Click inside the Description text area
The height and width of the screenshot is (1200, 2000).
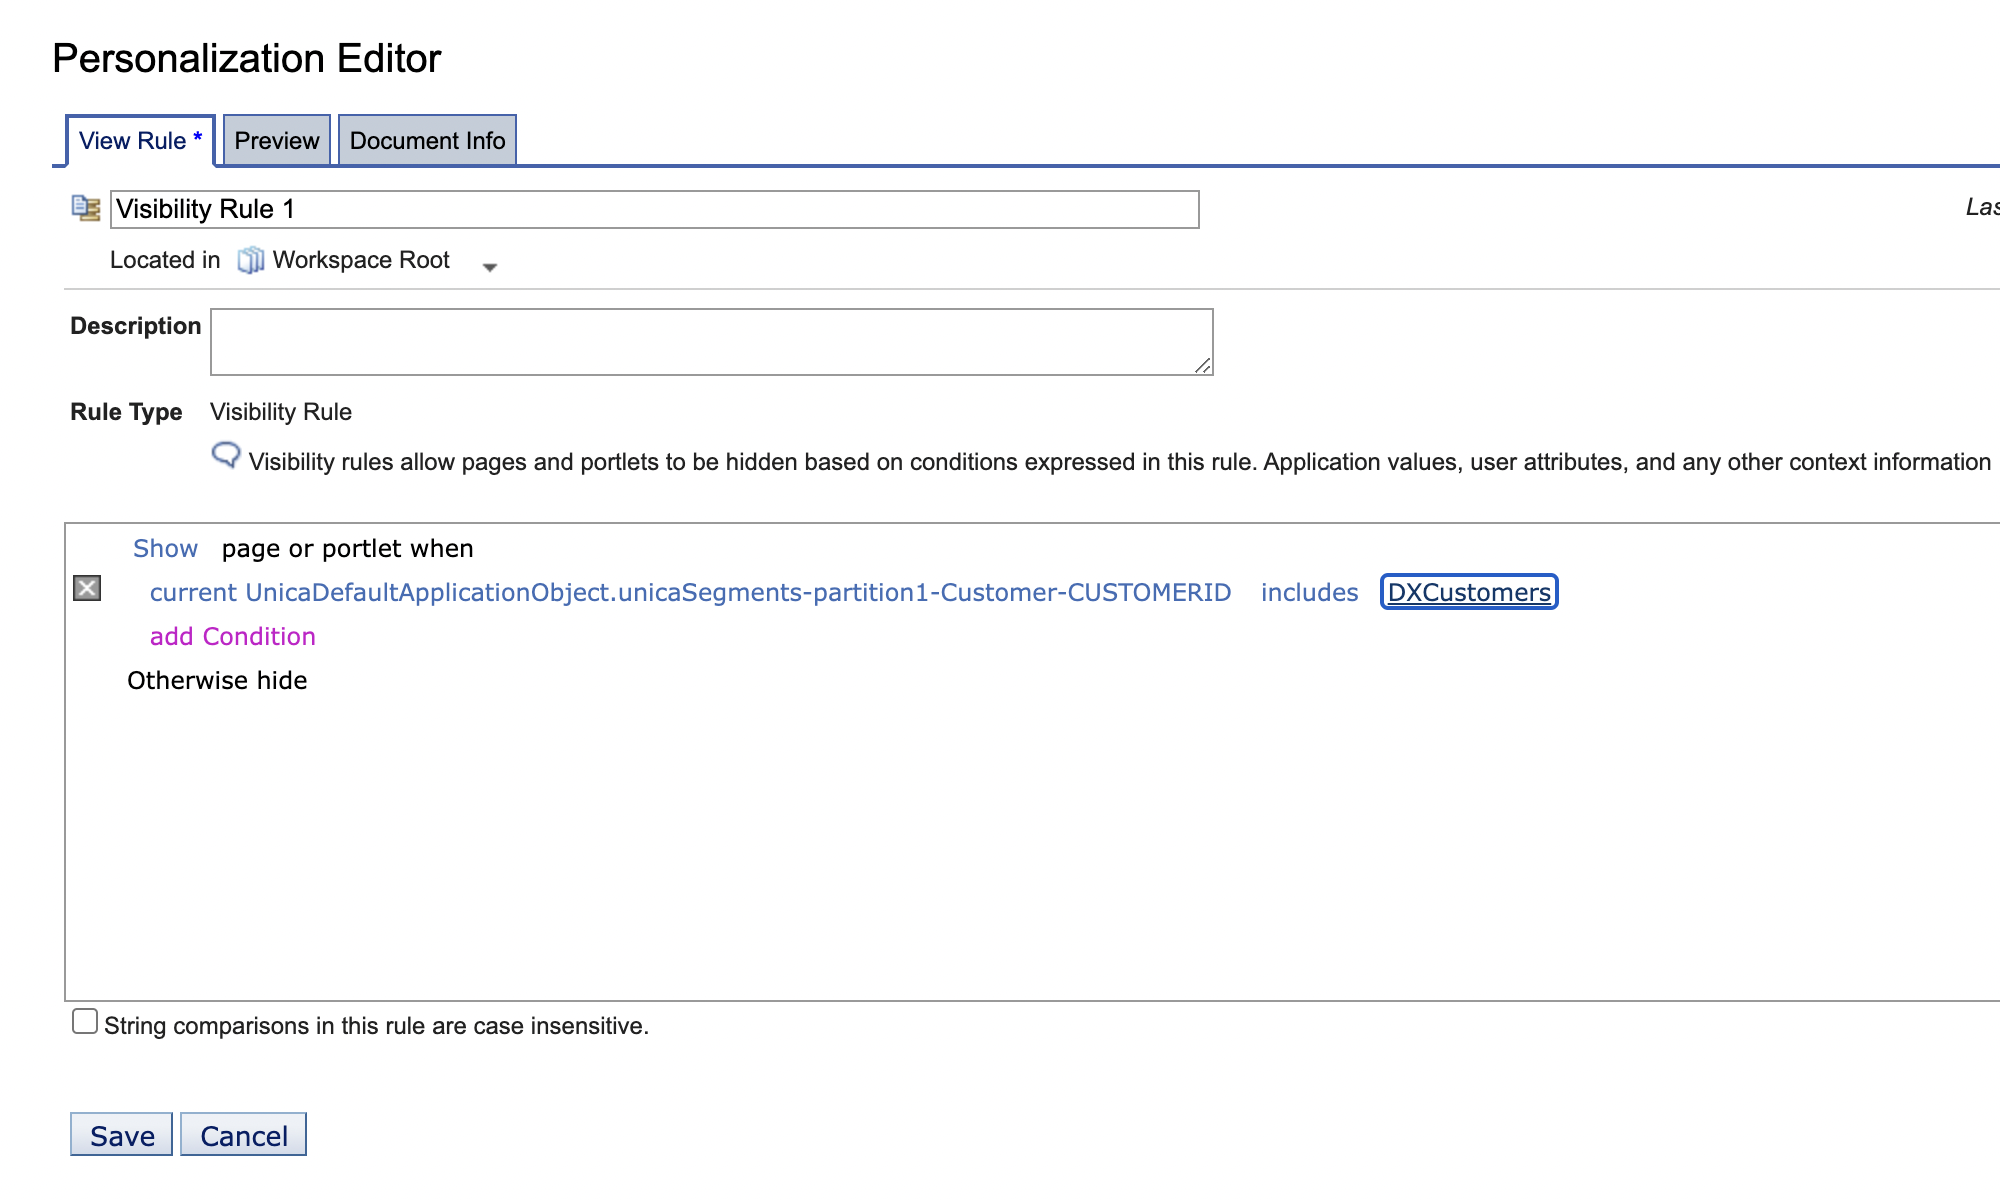(x=710, y=341)
